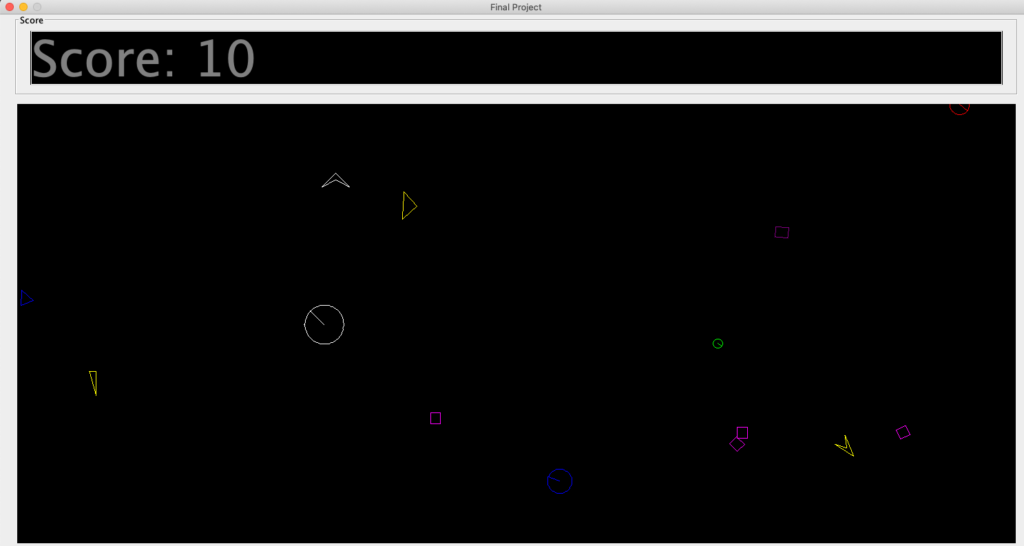Click the white chevron-shaped player ship
The height and width of the screenshot is (546, 1024).
coord(336,181)
